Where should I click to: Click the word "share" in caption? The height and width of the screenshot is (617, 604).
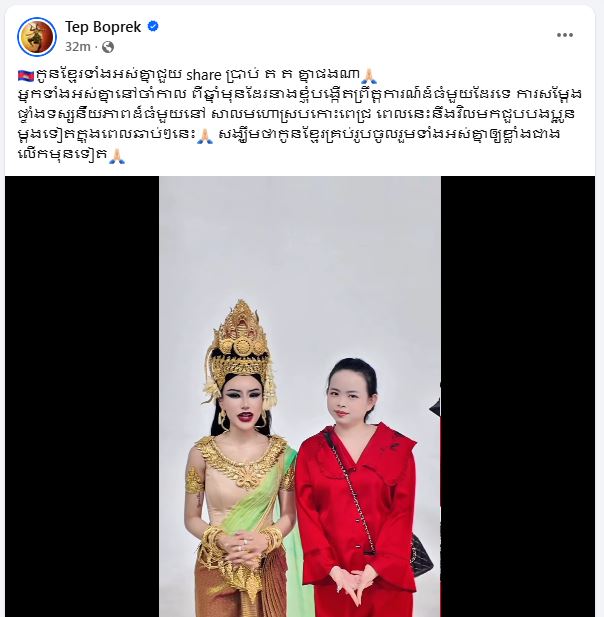coord(203,75)
